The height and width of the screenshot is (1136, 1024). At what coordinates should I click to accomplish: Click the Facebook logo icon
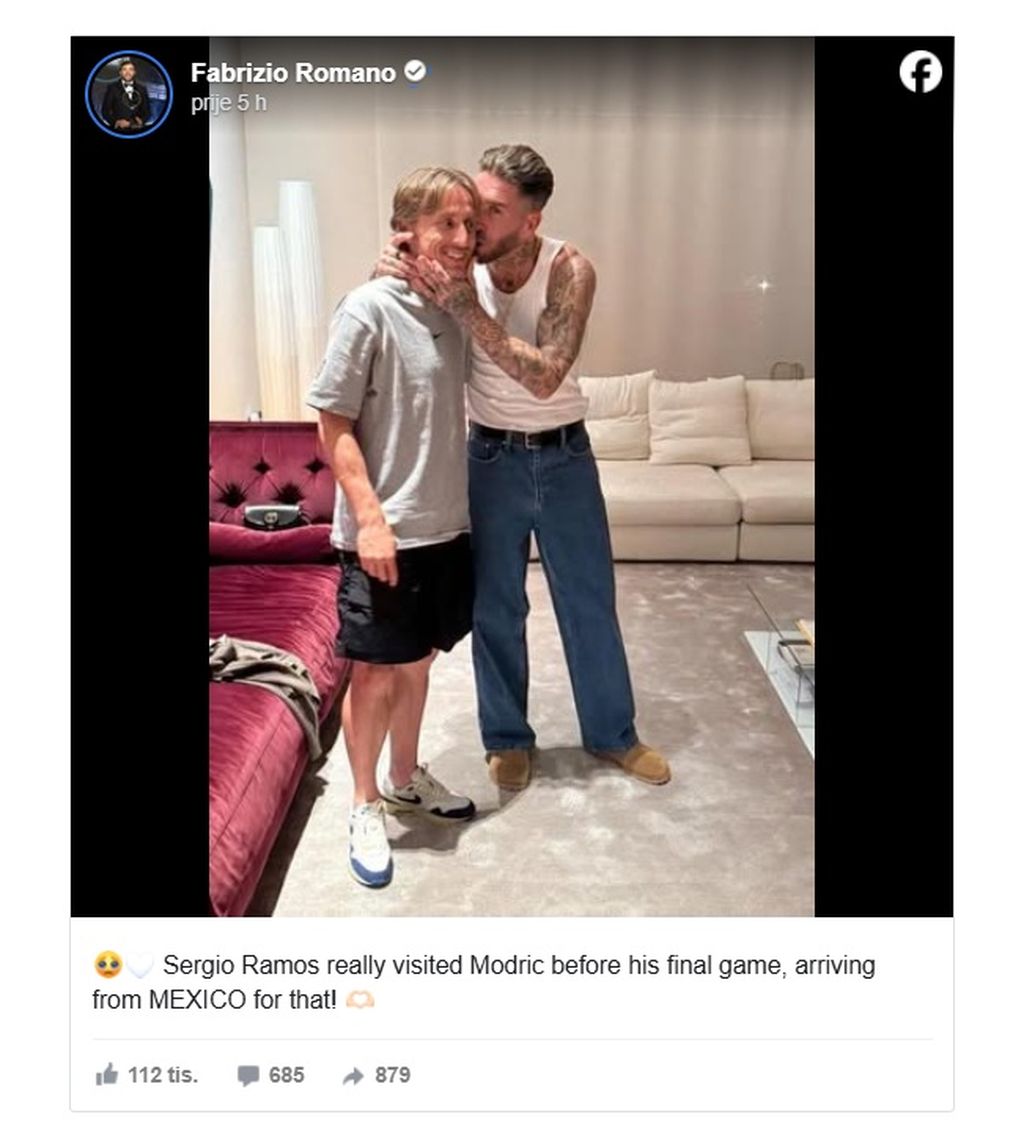(920, 72)
